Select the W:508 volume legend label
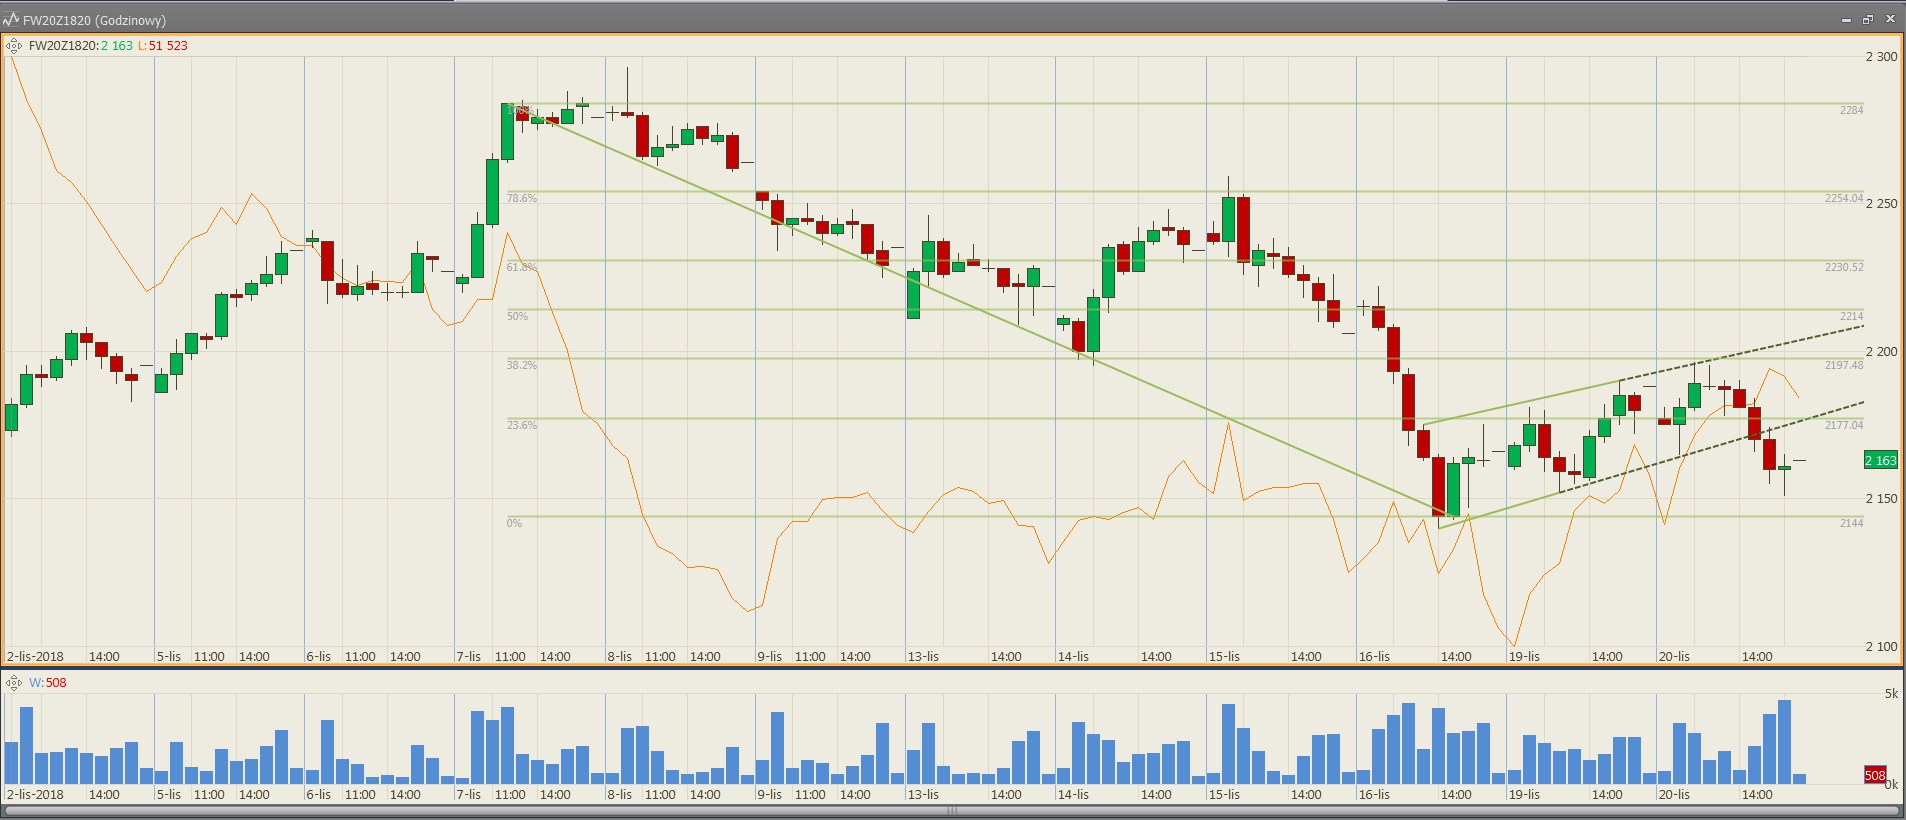 pos(48,683)
